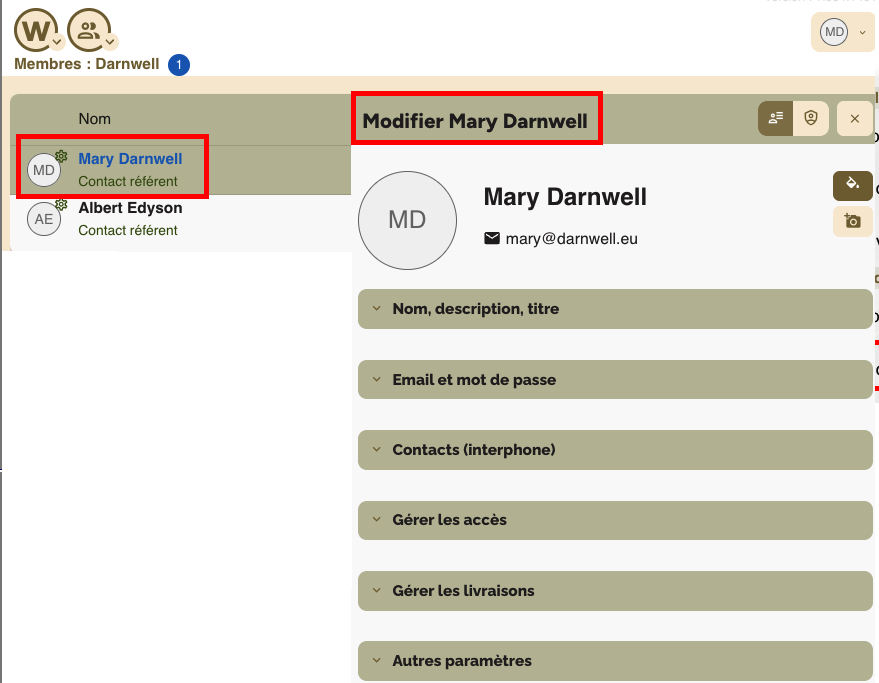Click the paint bucket color icon
This screenshot has height=683, width=879.
pos(852,185)
